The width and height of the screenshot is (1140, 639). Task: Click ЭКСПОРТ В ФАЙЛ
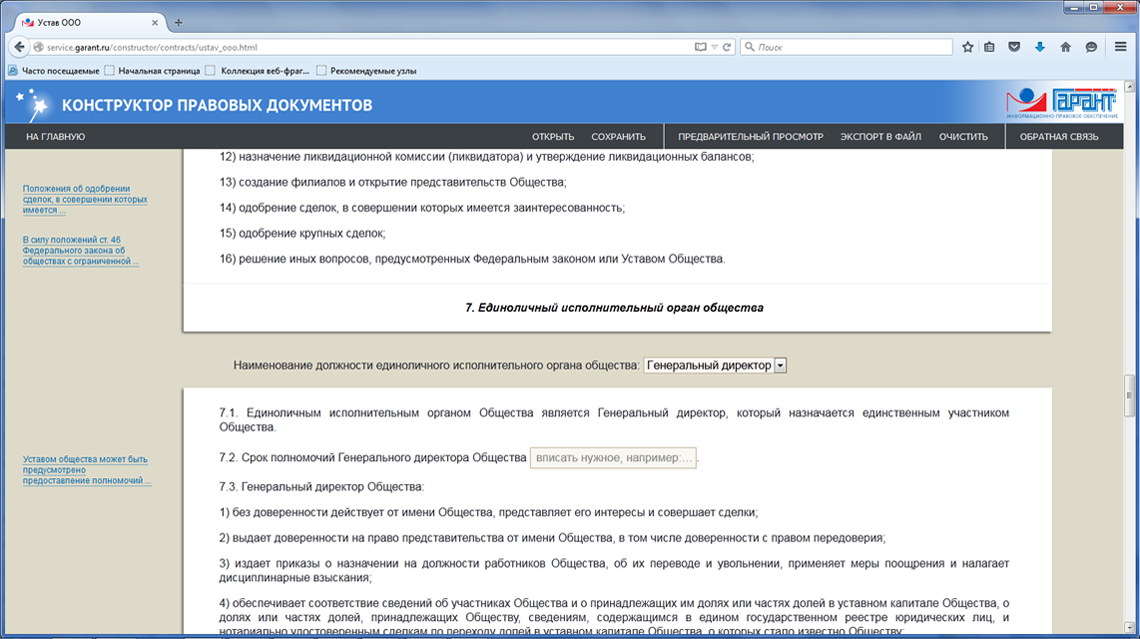(880, 137)
